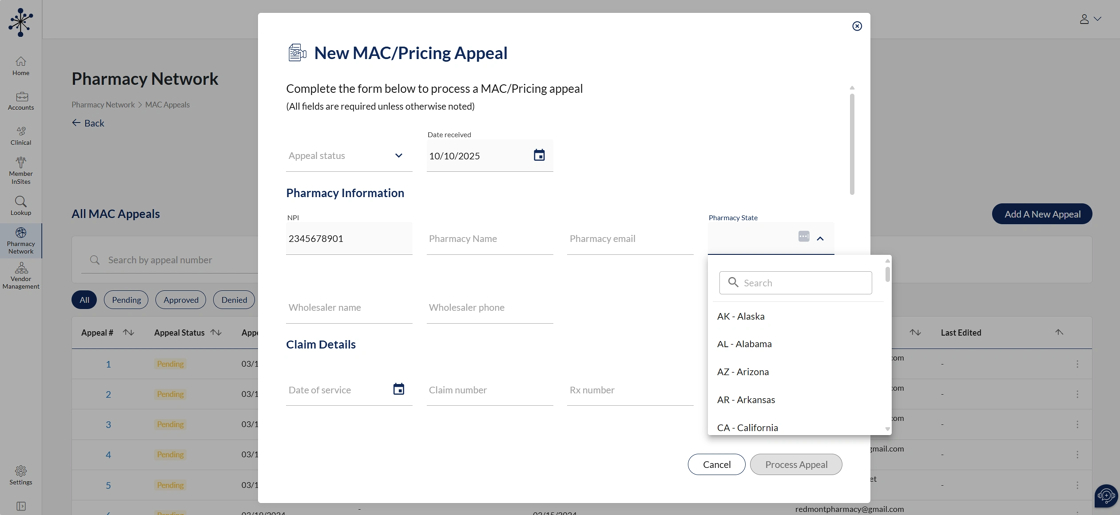Screen dimensions: 1120x515
Task: Choose AK - Alaska in state list
Action: click(741, 316)
